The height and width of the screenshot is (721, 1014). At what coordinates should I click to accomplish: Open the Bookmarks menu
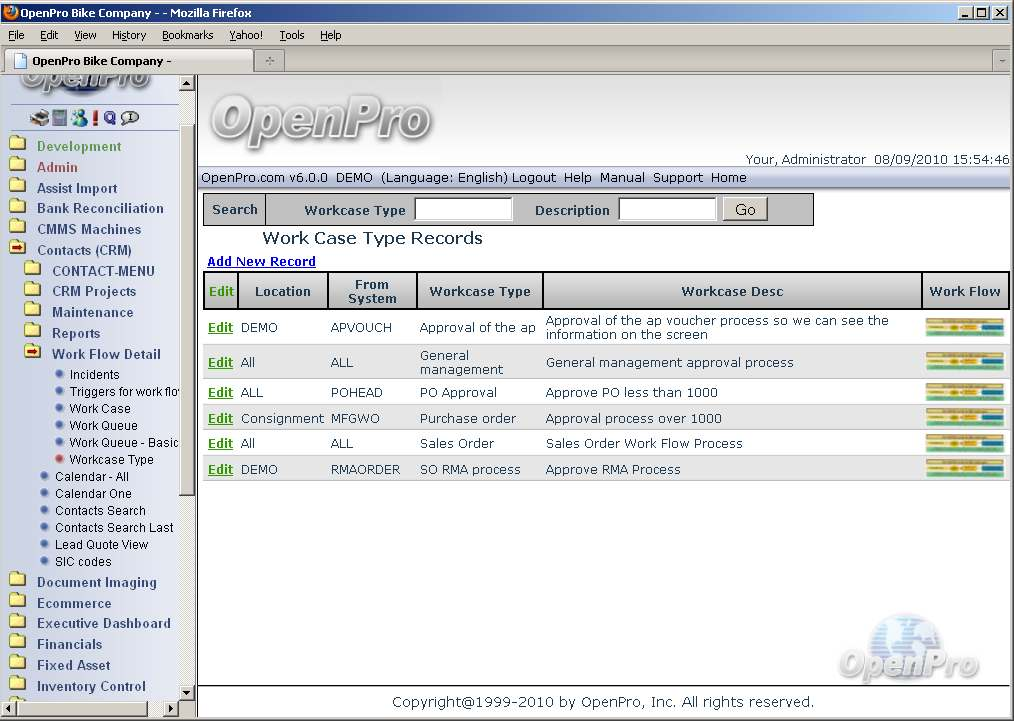click(187, 35)
